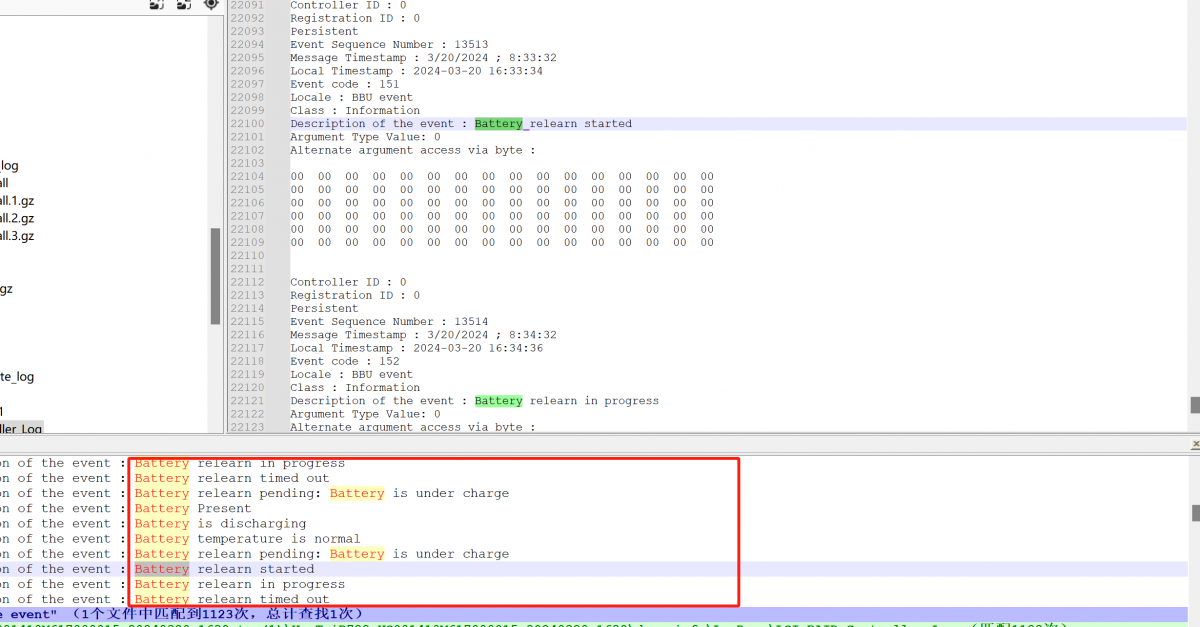
Task: Click the file panel vertical scrollbar thumb
Action: (215, 275)
